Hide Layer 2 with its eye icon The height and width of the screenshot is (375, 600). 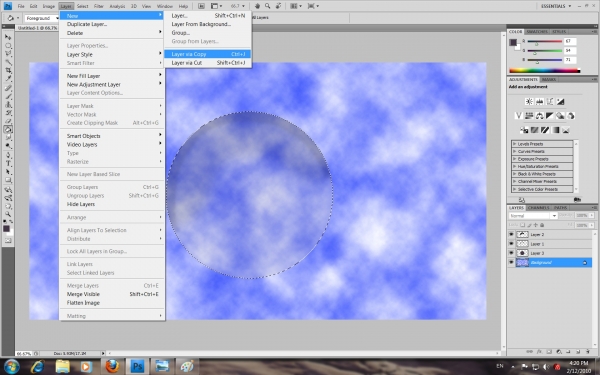point(511,234)
